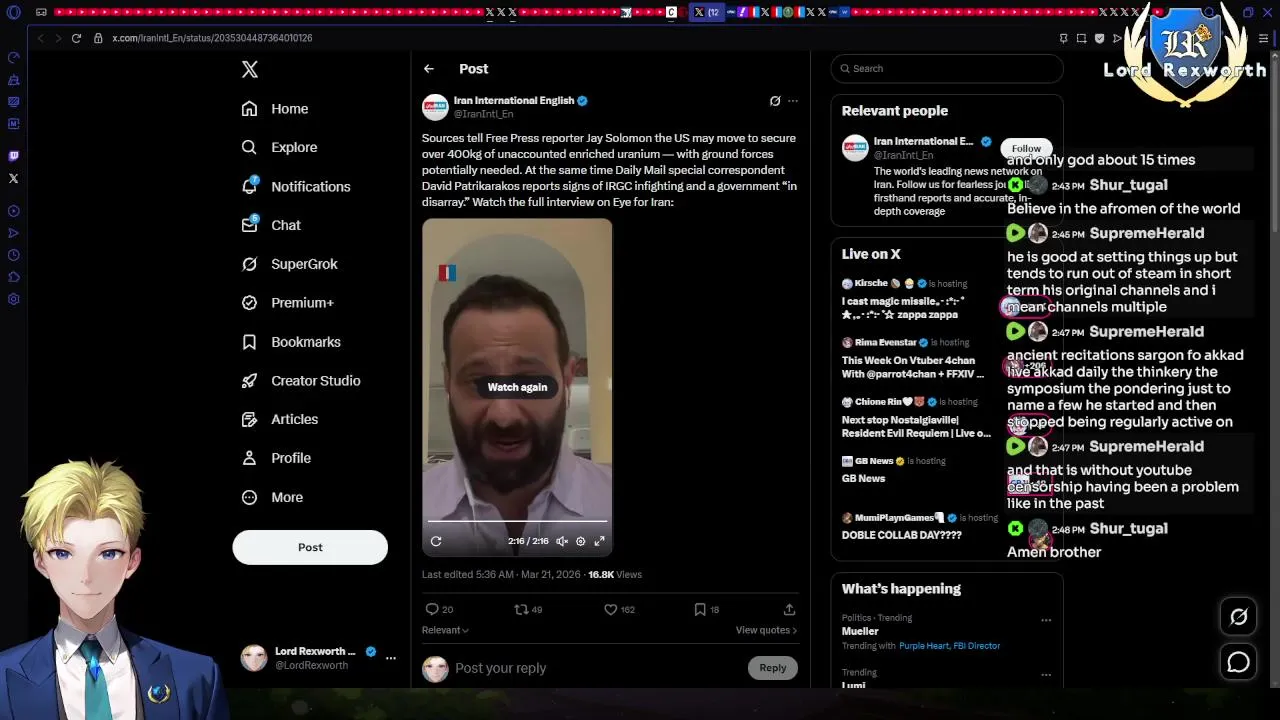Go back with the Post back arrow
1280x720 pixels.
coord(429,69)
